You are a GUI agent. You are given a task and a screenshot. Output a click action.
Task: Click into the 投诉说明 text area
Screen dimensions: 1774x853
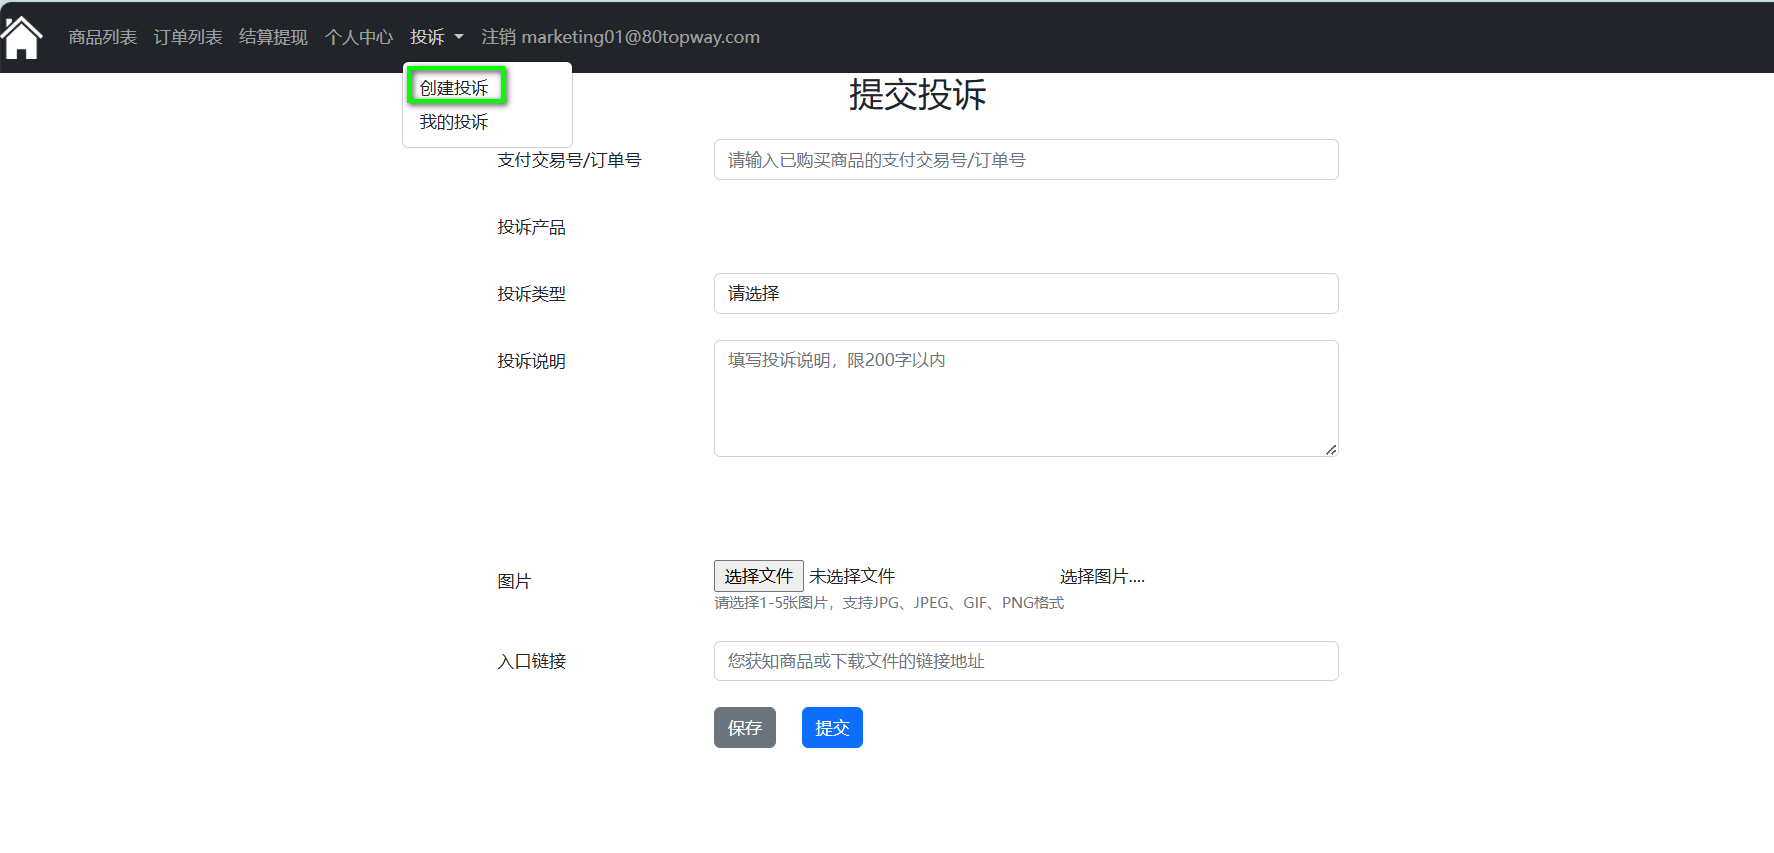click(1025, 398)
